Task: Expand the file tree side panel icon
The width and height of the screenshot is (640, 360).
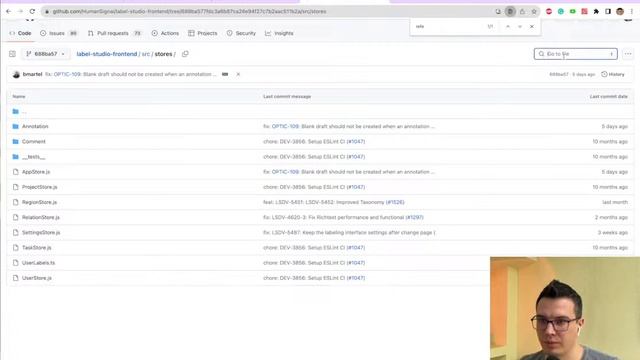Action: [x=12, y=54]
